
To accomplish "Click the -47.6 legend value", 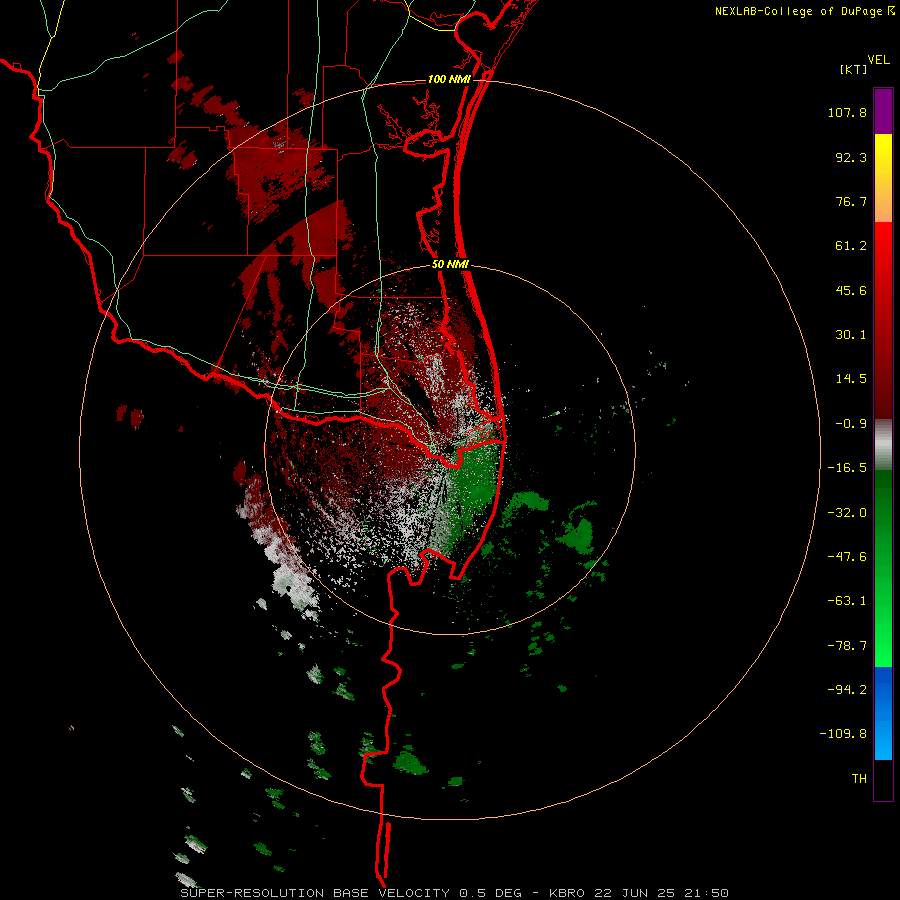I will pyautogui.click(x=847, y=557).
